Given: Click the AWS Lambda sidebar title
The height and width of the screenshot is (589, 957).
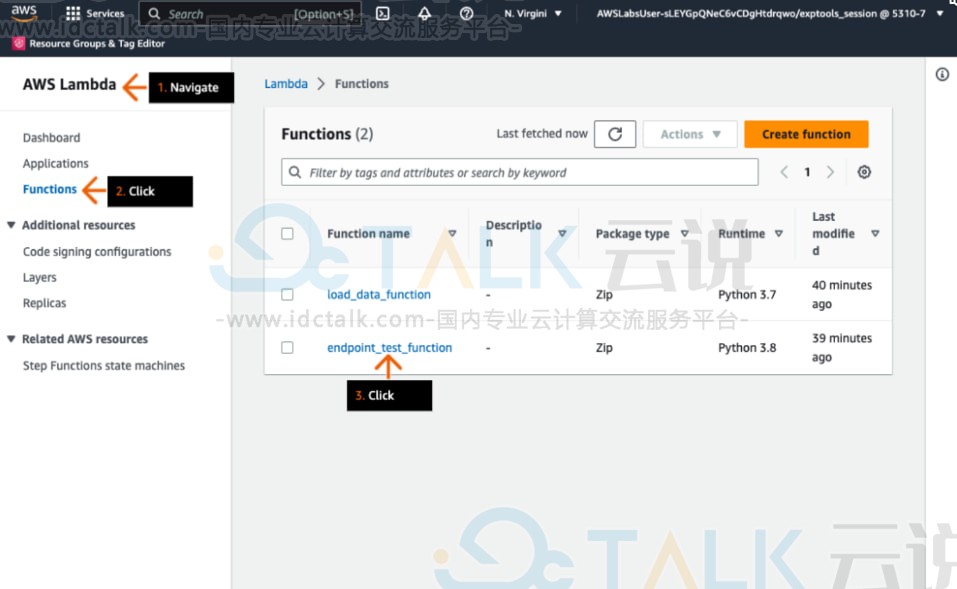Looking at the screenshot, I should click(70, 84).
